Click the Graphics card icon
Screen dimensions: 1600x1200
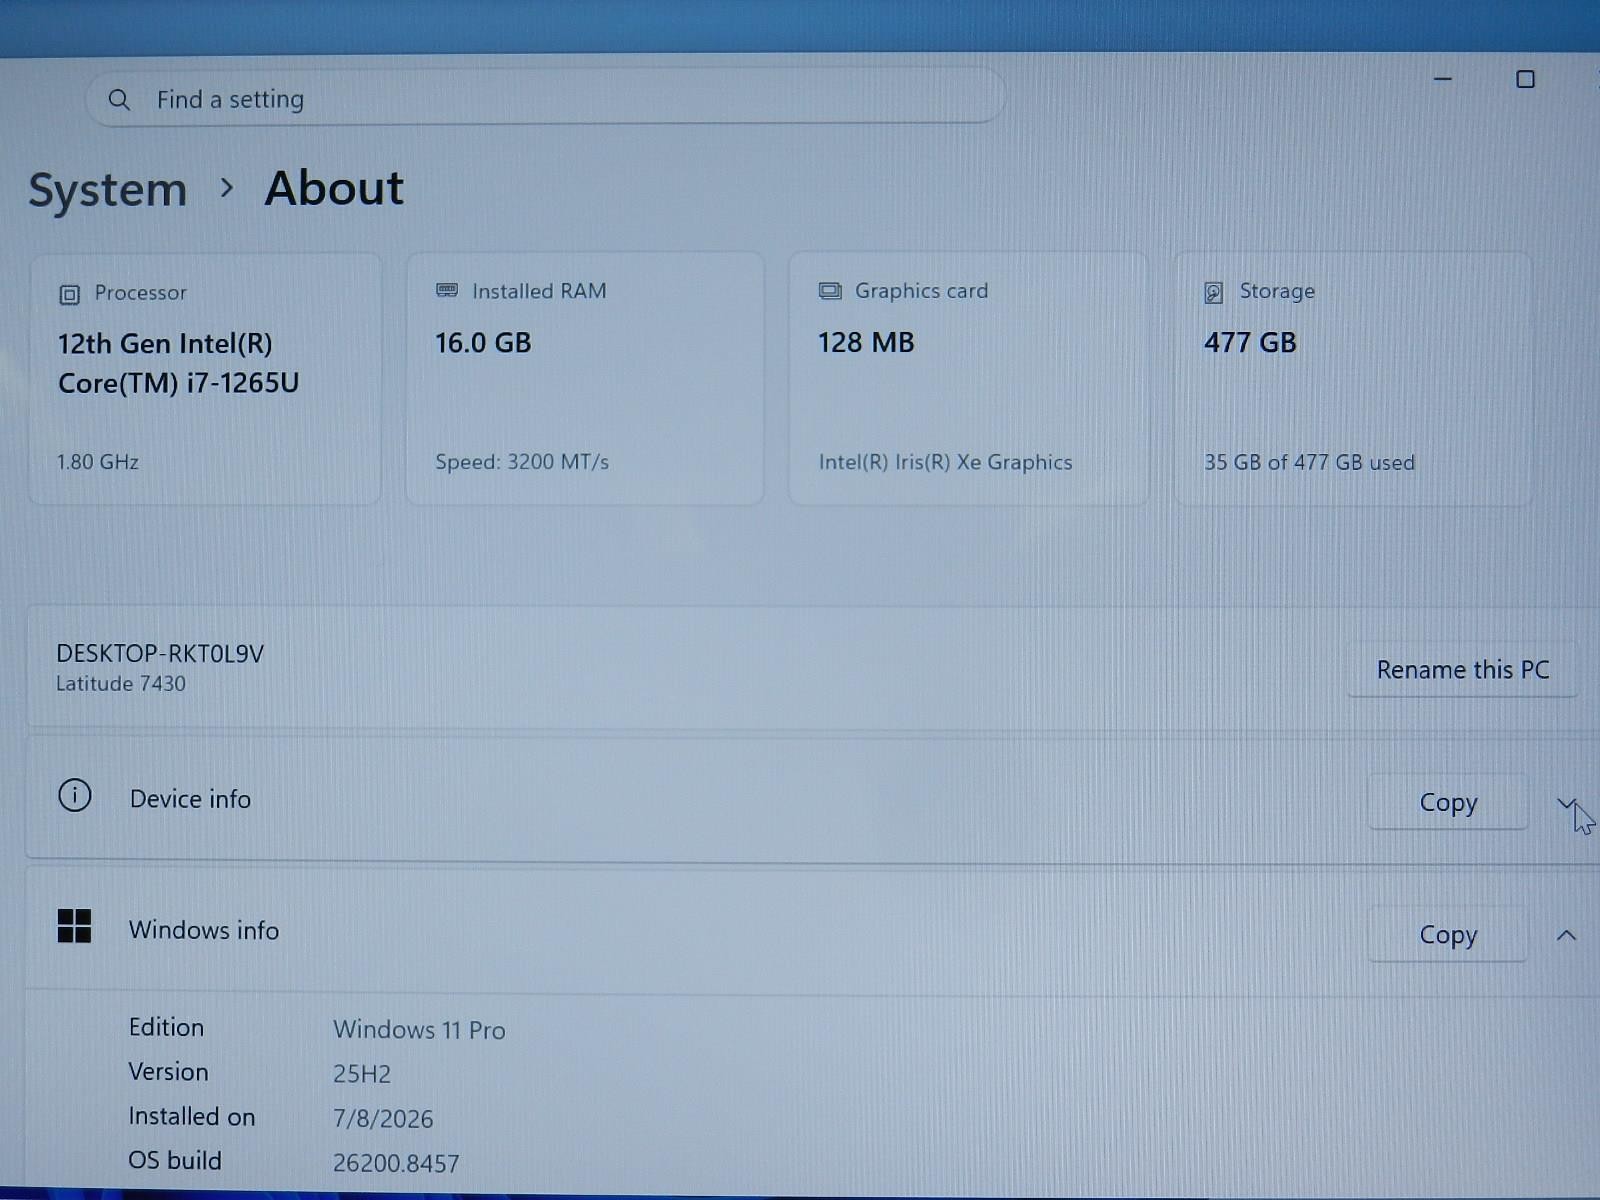tap(830, 291)
